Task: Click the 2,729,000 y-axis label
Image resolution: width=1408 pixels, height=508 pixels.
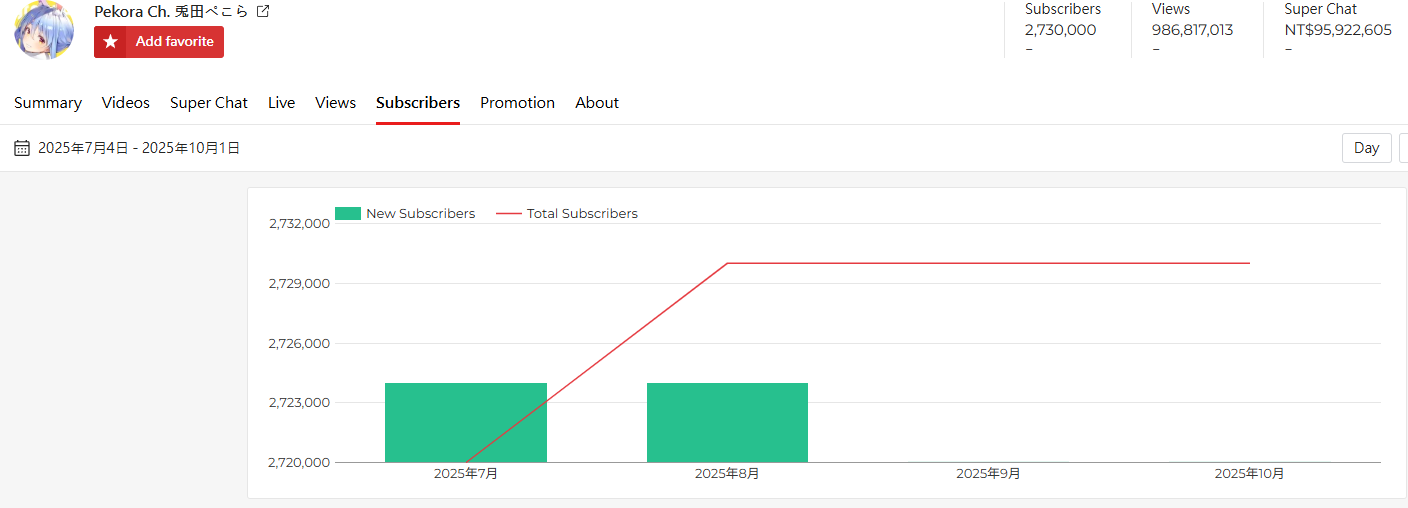Action: [x=299, y=284]
